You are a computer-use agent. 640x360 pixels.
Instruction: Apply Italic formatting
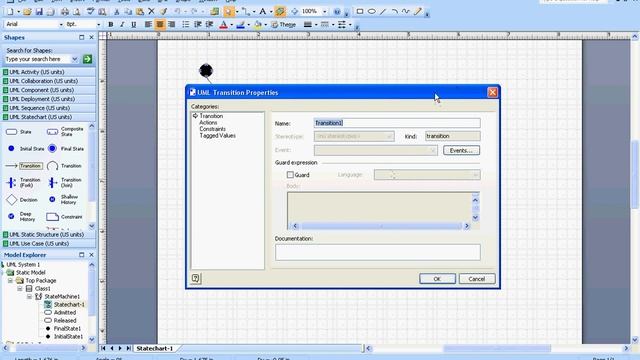pyautogui.click(x=122, y=24)
